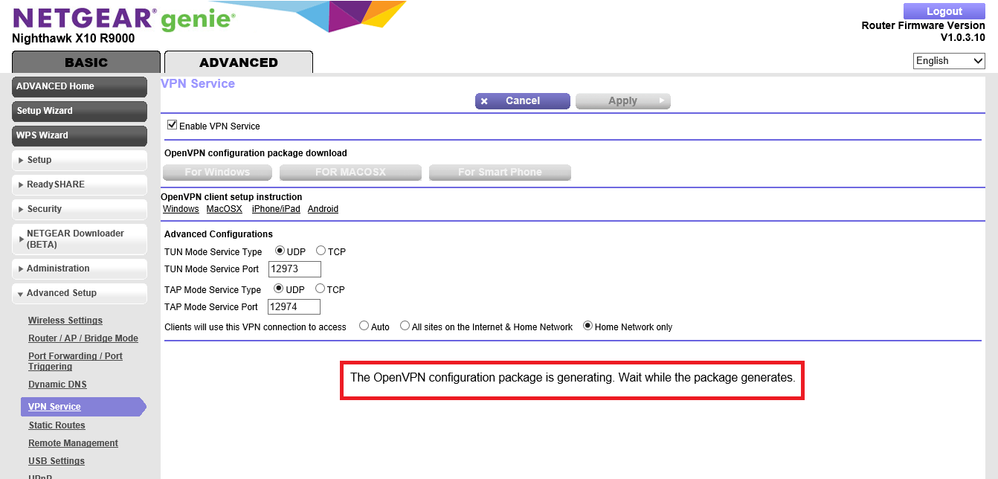Expand the Administration section
This screenshot has height=479, width=998.
[x=80, y=268]
